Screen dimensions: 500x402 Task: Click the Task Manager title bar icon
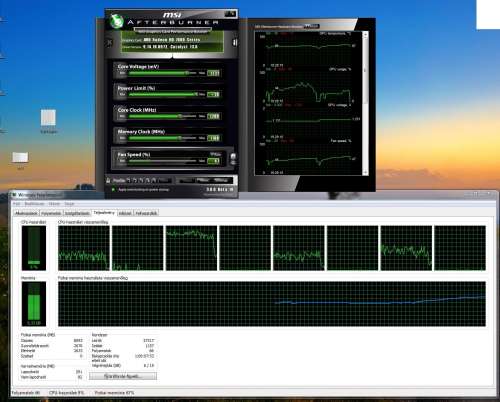point(14,195)
